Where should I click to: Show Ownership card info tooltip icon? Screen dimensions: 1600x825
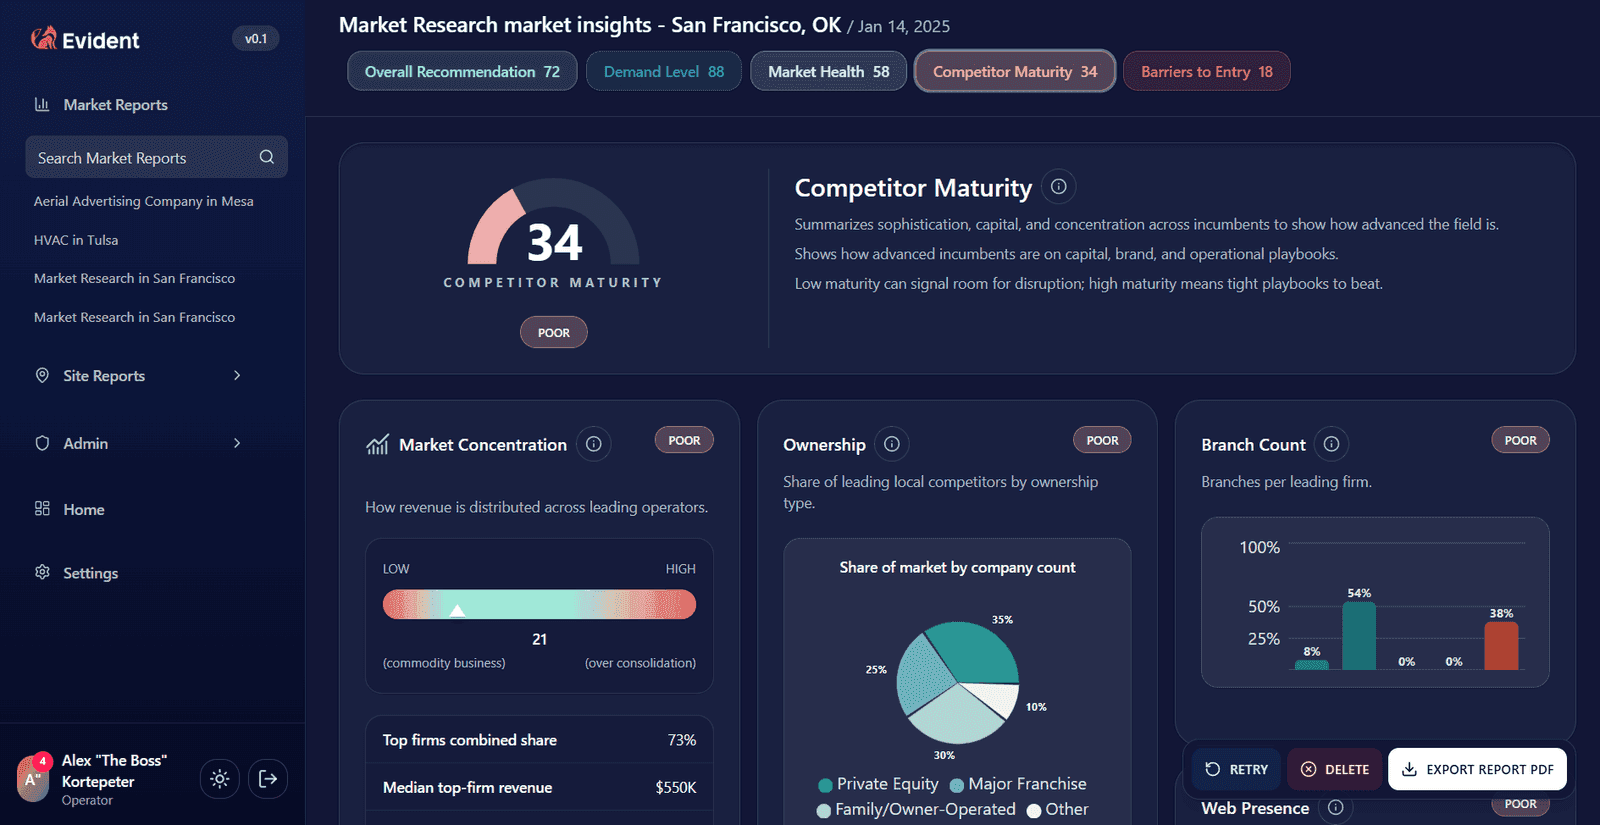click(892, 444)
